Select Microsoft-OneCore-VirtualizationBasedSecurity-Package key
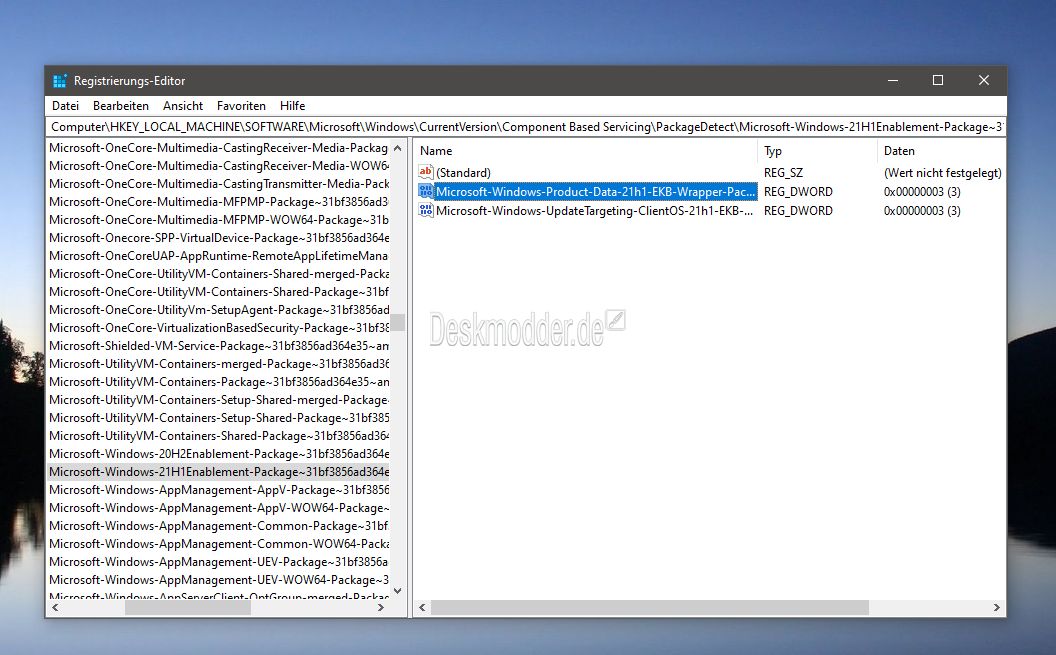Image resolution: width=1056 pixels, height=655 pixels. (219, 328)
